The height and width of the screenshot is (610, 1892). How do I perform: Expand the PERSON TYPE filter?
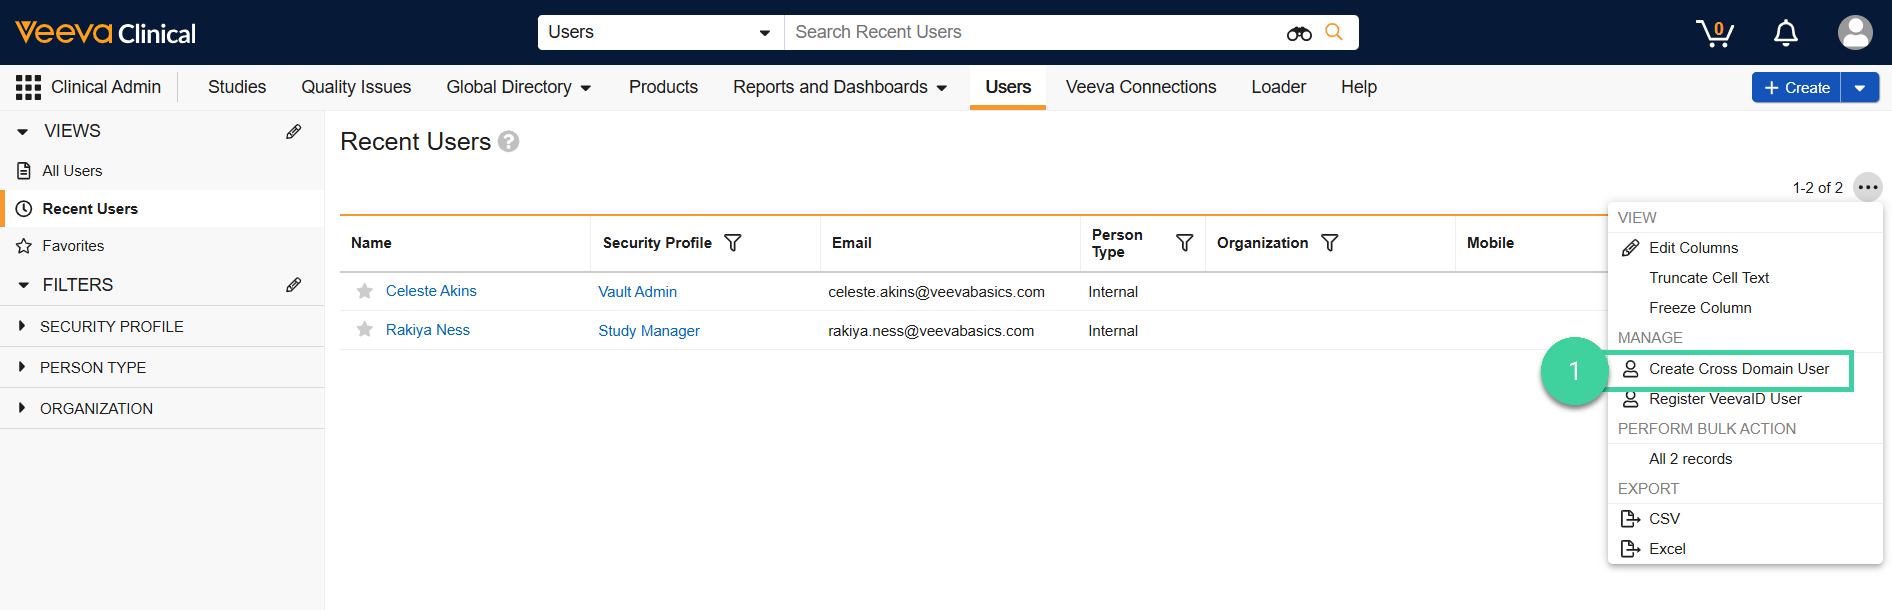pos(22,367)
